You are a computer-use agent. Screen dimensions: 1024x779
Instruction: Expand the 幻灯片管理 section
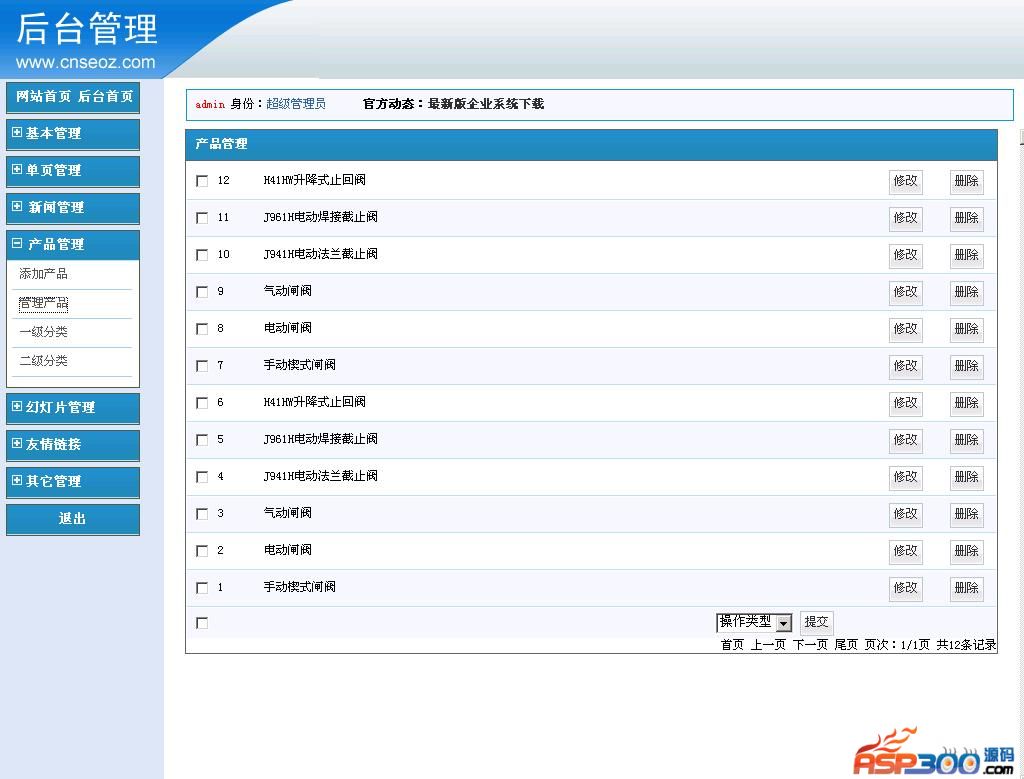point(72,408)
